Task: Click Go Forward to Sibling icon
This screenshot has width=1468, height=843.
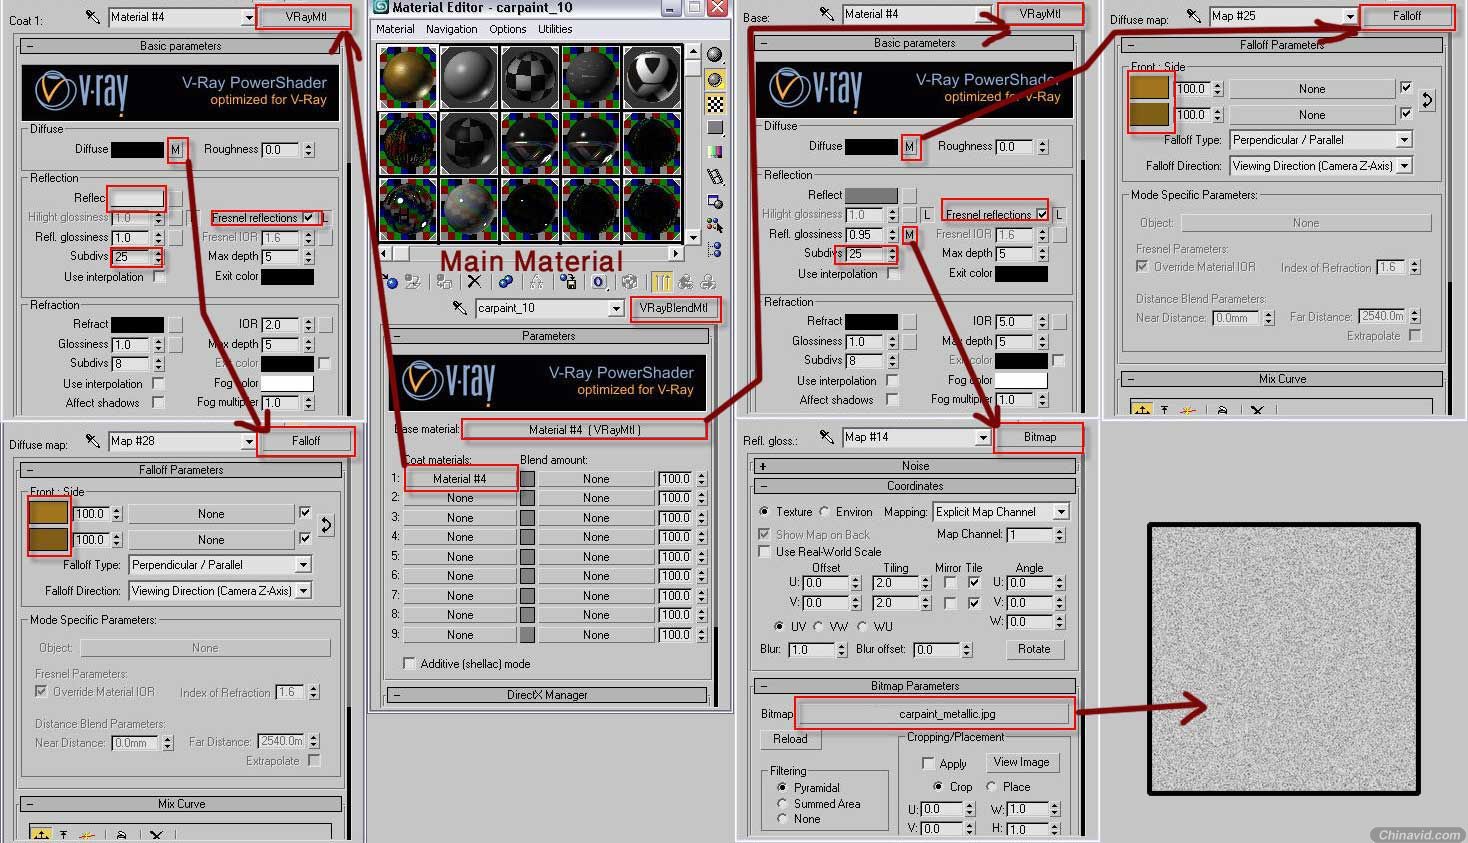Action: click(708, 282)
